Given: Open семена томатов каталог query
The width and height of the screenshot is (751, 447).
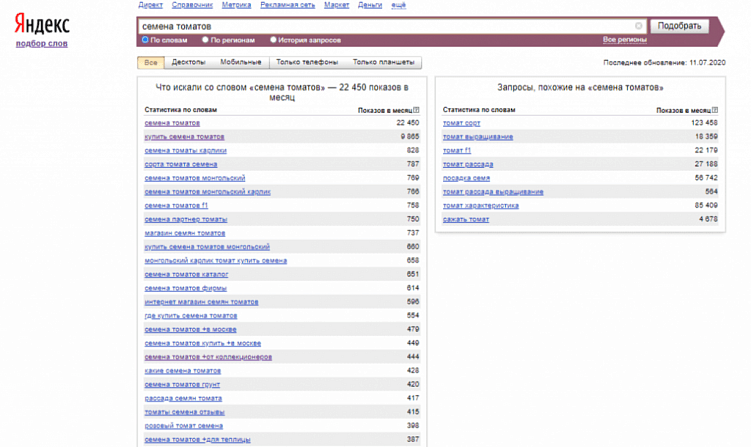Looking at the screenshot, I should coord(186,275).
